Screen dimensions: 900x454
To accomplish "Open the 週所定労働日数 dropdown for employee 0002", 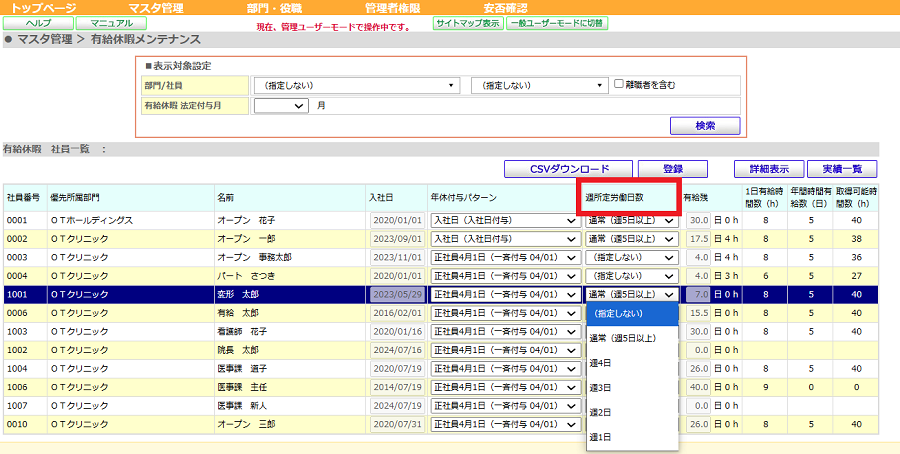I will pyautogui.click(x=632, y=239).
